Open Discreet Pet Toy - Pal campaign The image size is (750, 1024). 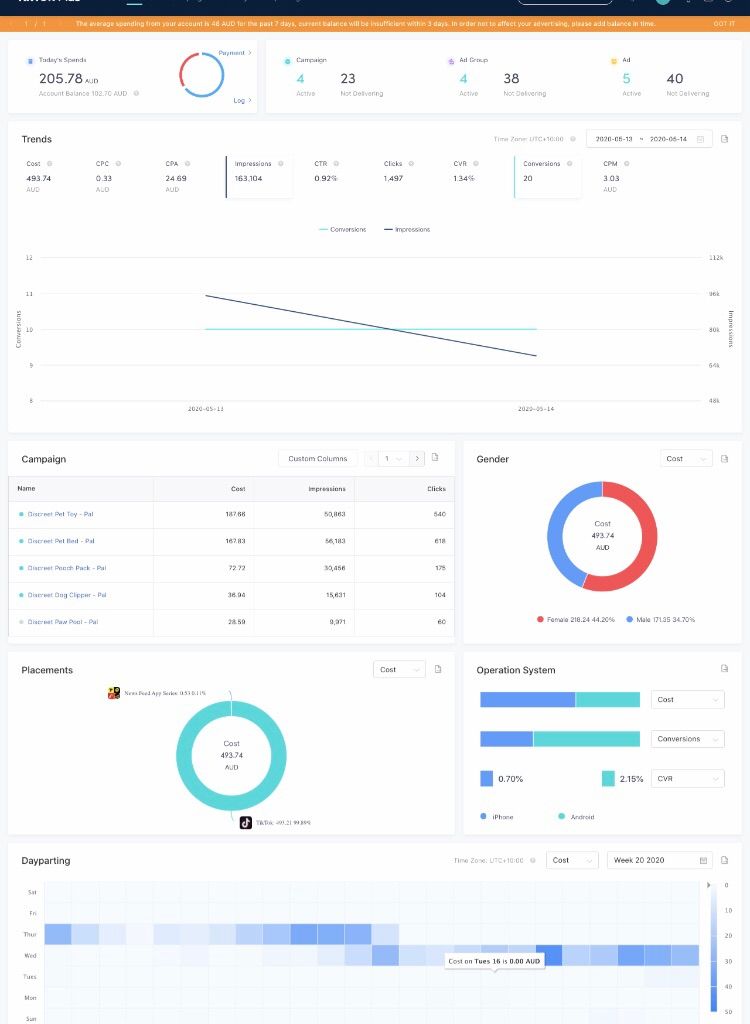tap(60, 515)
